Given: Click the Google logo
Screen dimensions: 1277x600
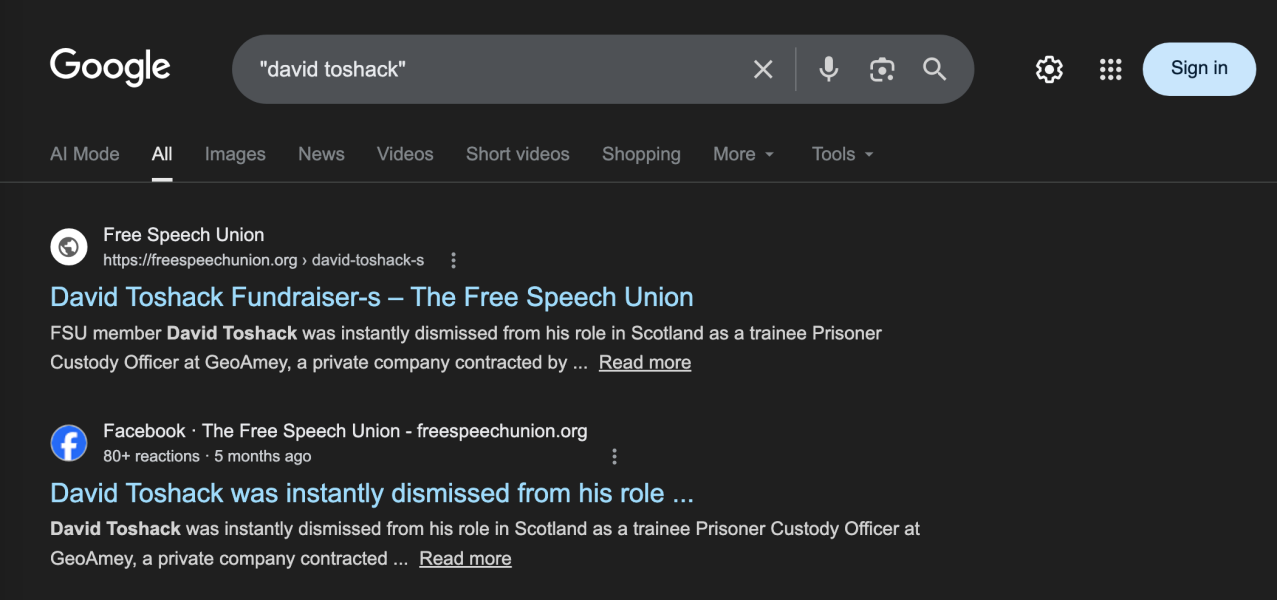Looking at the screenshot, I should point(110,68).
